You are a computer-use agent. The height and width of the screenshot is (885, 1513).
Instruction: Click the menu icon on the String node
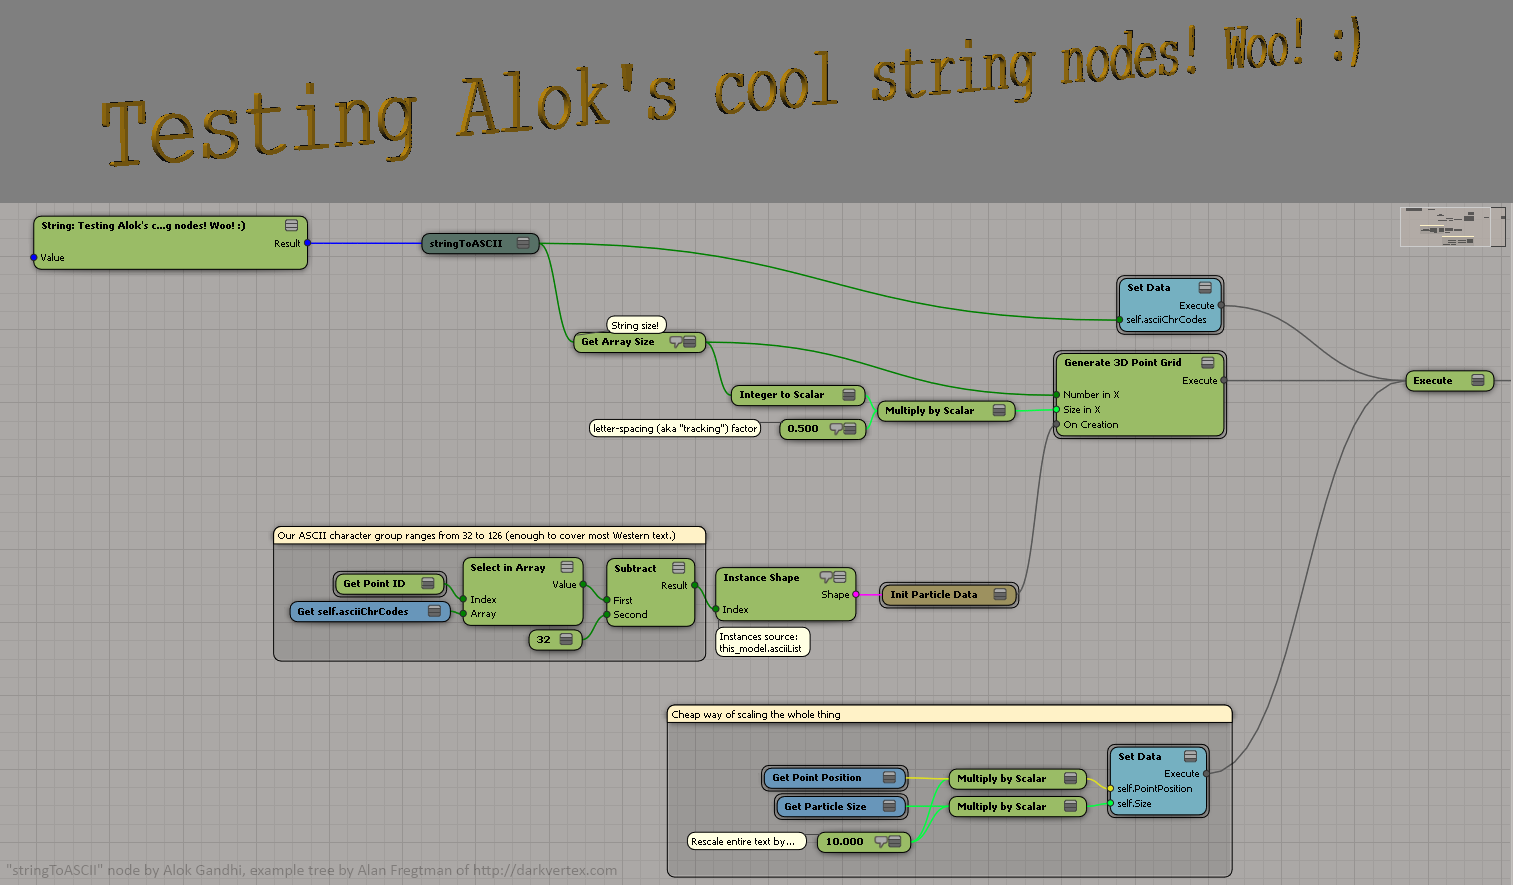[291, 226]
